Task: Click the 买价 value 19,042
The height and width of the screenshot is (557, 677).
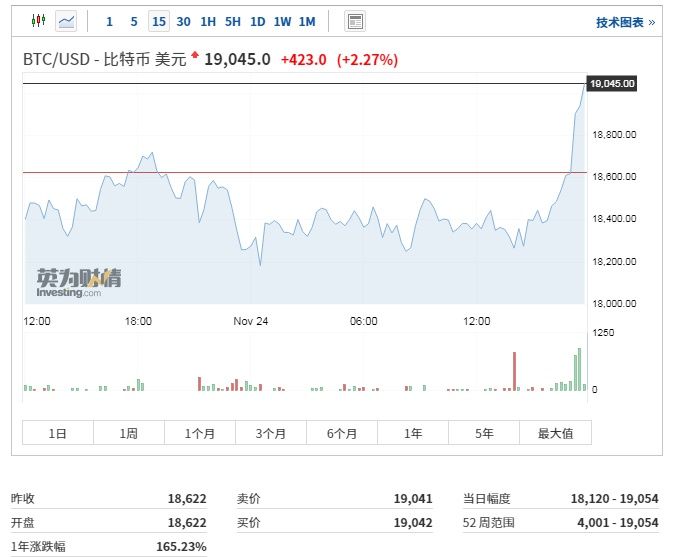Action: click(x=413, y=522)
